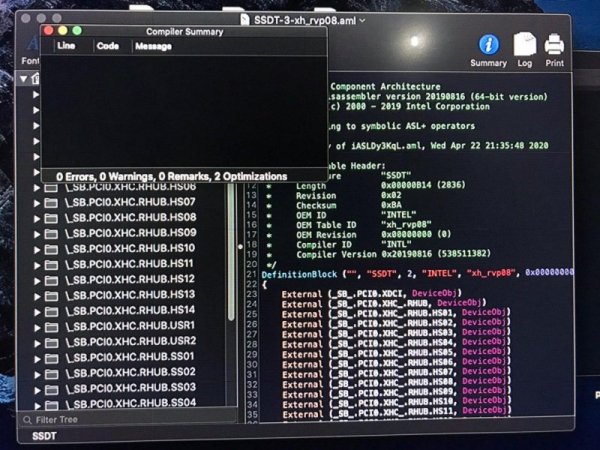Select _SB.PCI0.XHC.RHUB.SS04 in the tree
Viewport: 600px width, 450px height.
(x=130, y=403)
